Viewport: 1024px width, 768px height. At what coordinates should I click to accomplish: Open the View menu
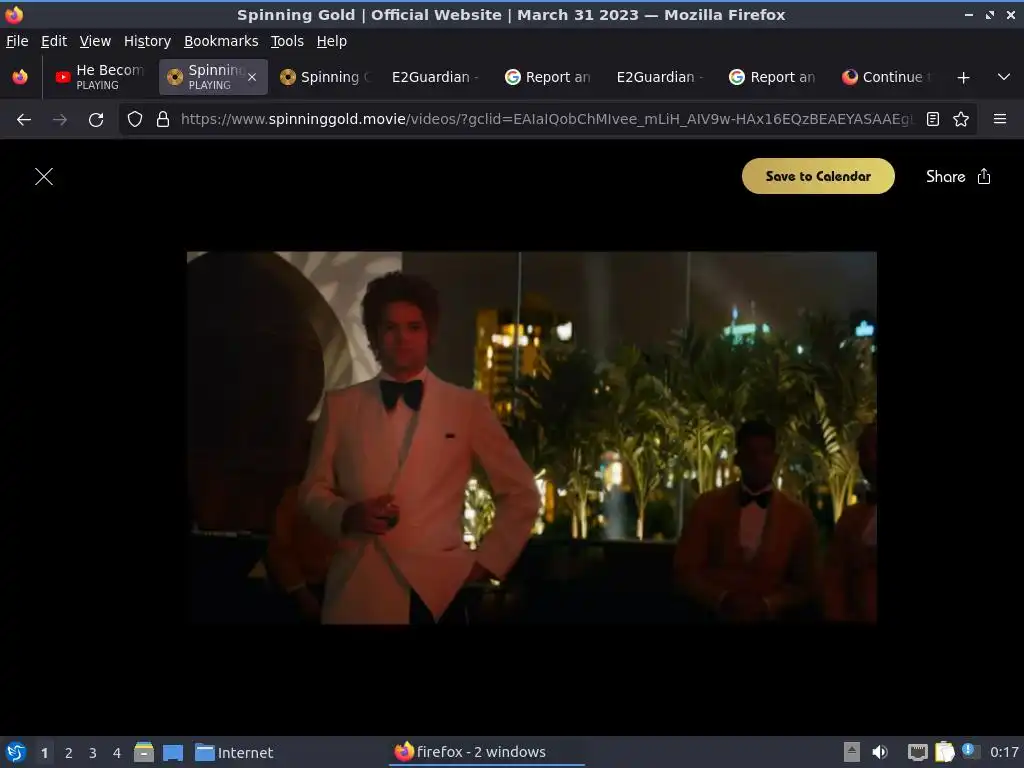95,41
